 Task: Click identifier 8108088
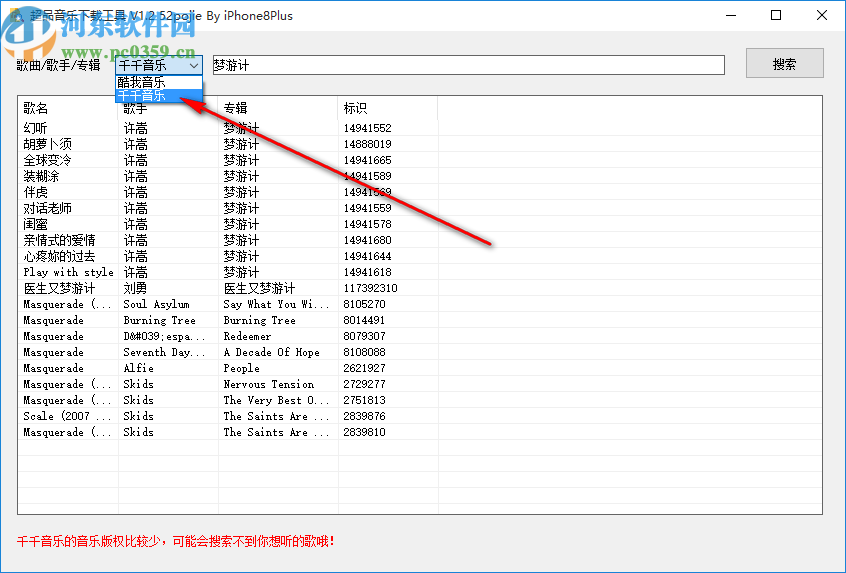[365, 352]
